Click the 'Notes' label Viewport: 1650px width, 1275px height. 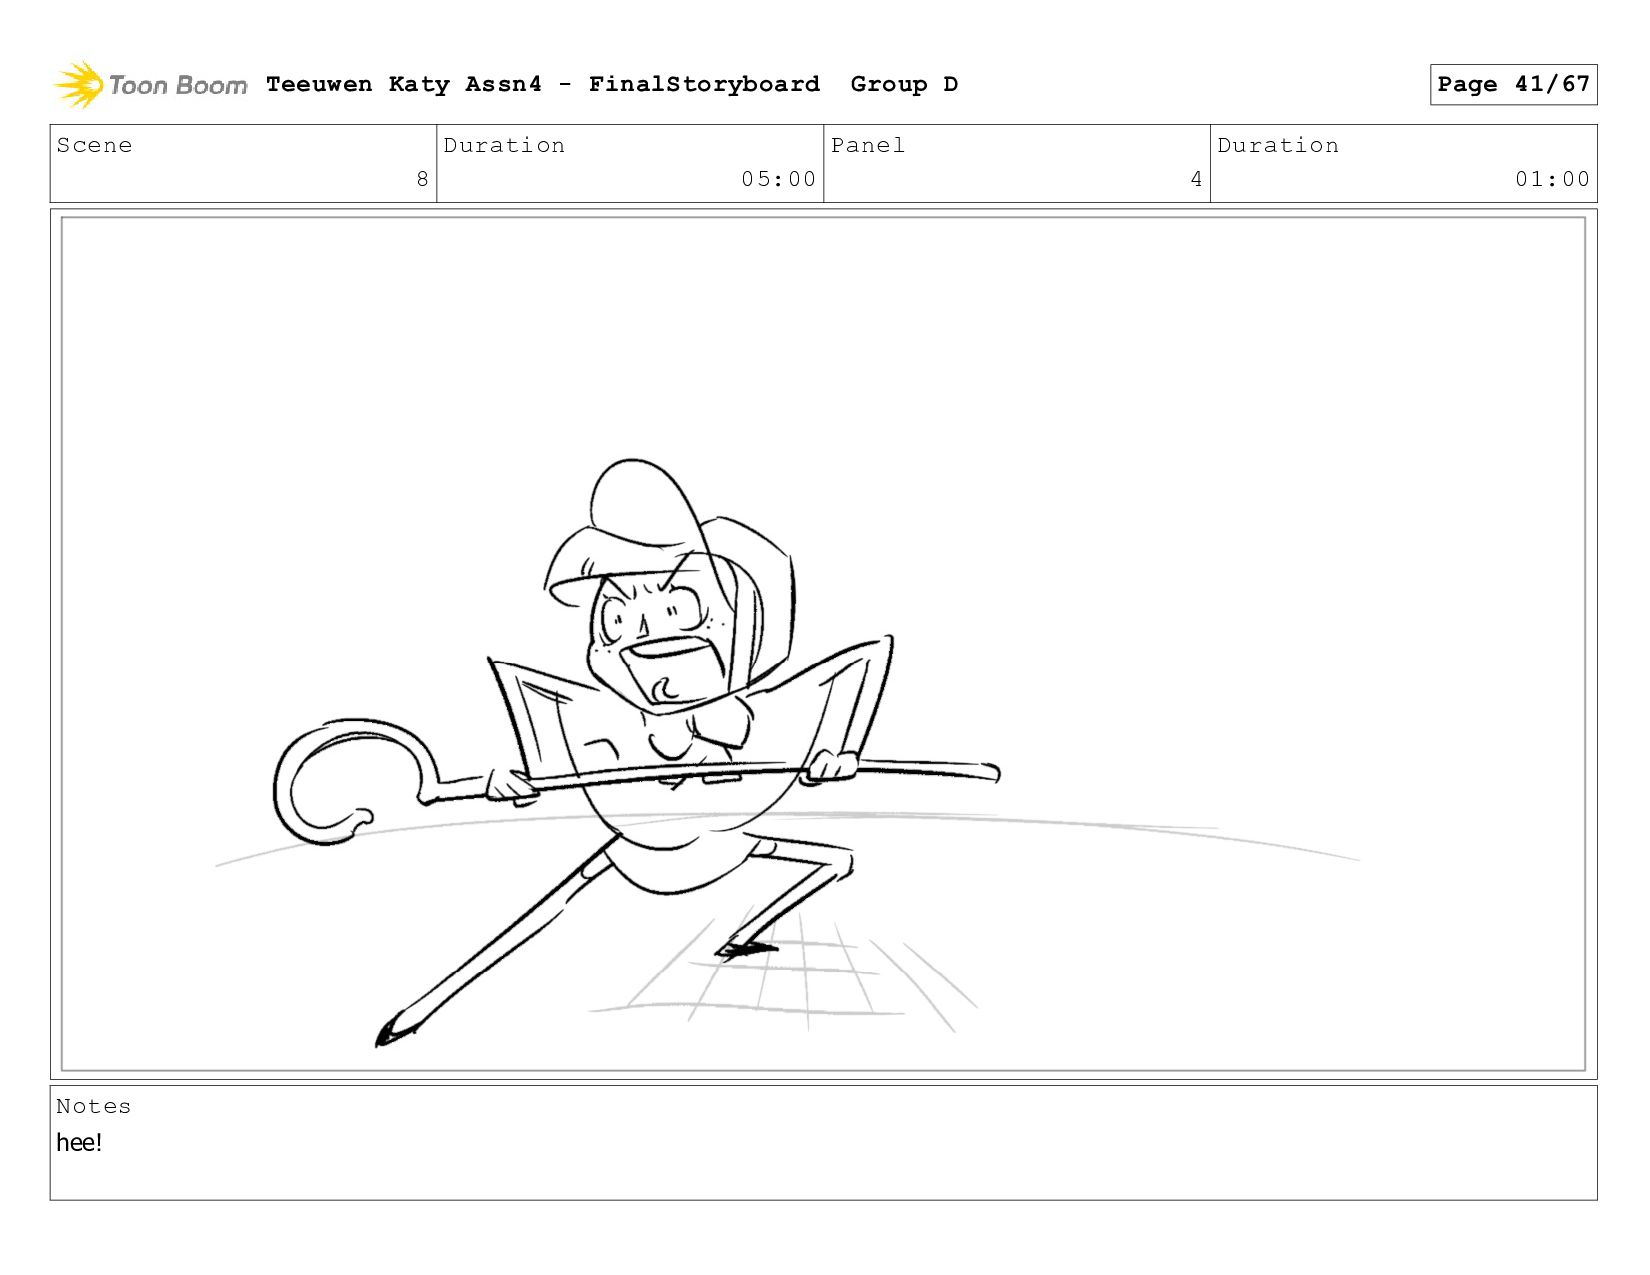[93, 1106]
